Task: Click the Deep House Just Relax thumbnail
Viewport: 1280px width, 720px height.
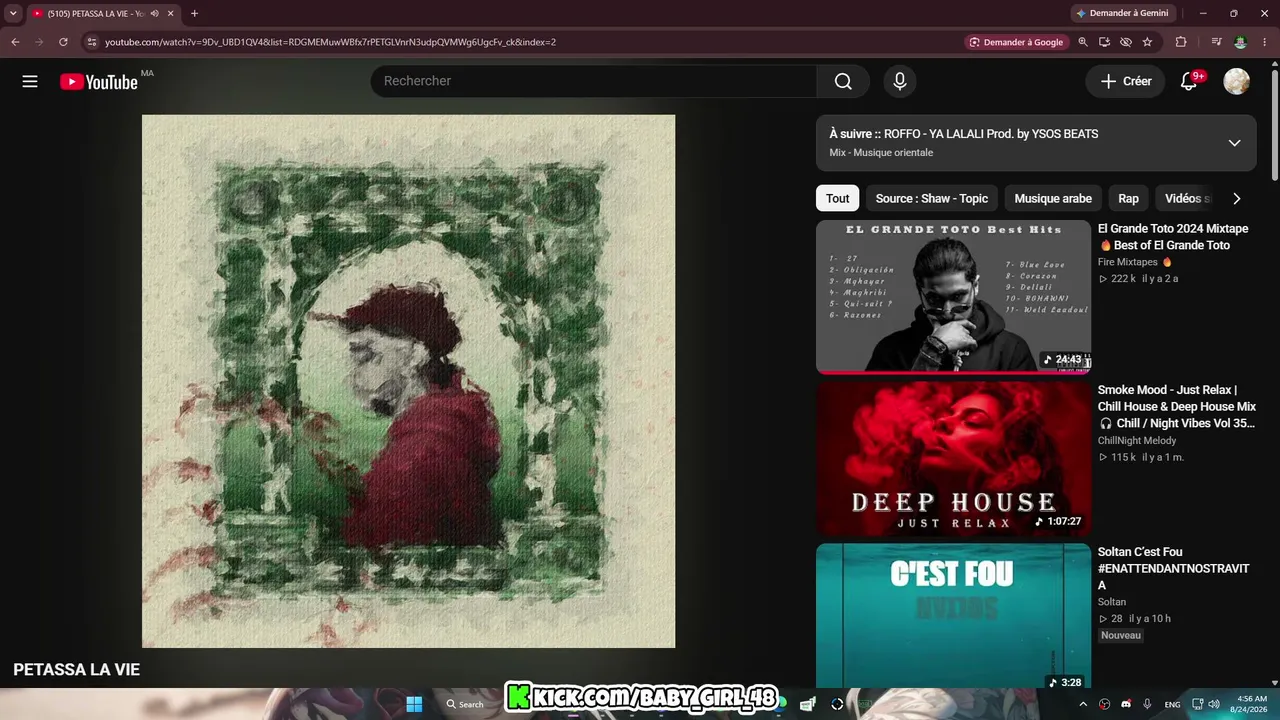Action: tap(953, 459)
